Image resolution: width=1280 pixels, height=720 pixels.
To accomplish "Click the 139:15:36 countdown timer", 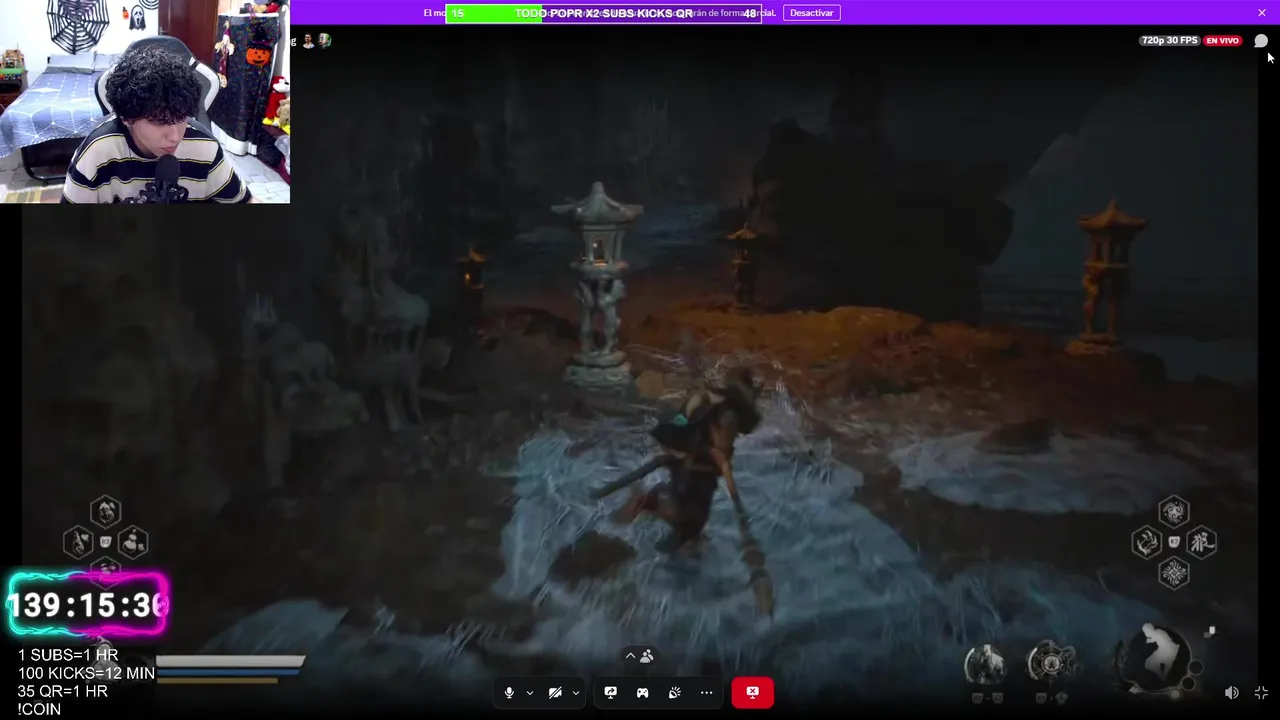I will (x=88, y=605).
